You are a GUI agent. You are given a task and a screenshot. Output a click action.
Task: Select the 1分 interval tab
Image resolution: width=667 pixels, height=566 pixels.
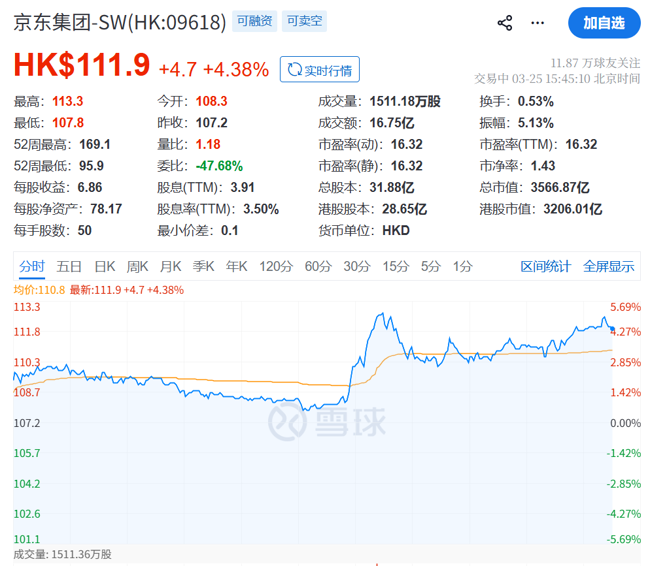tap(462, 266)
